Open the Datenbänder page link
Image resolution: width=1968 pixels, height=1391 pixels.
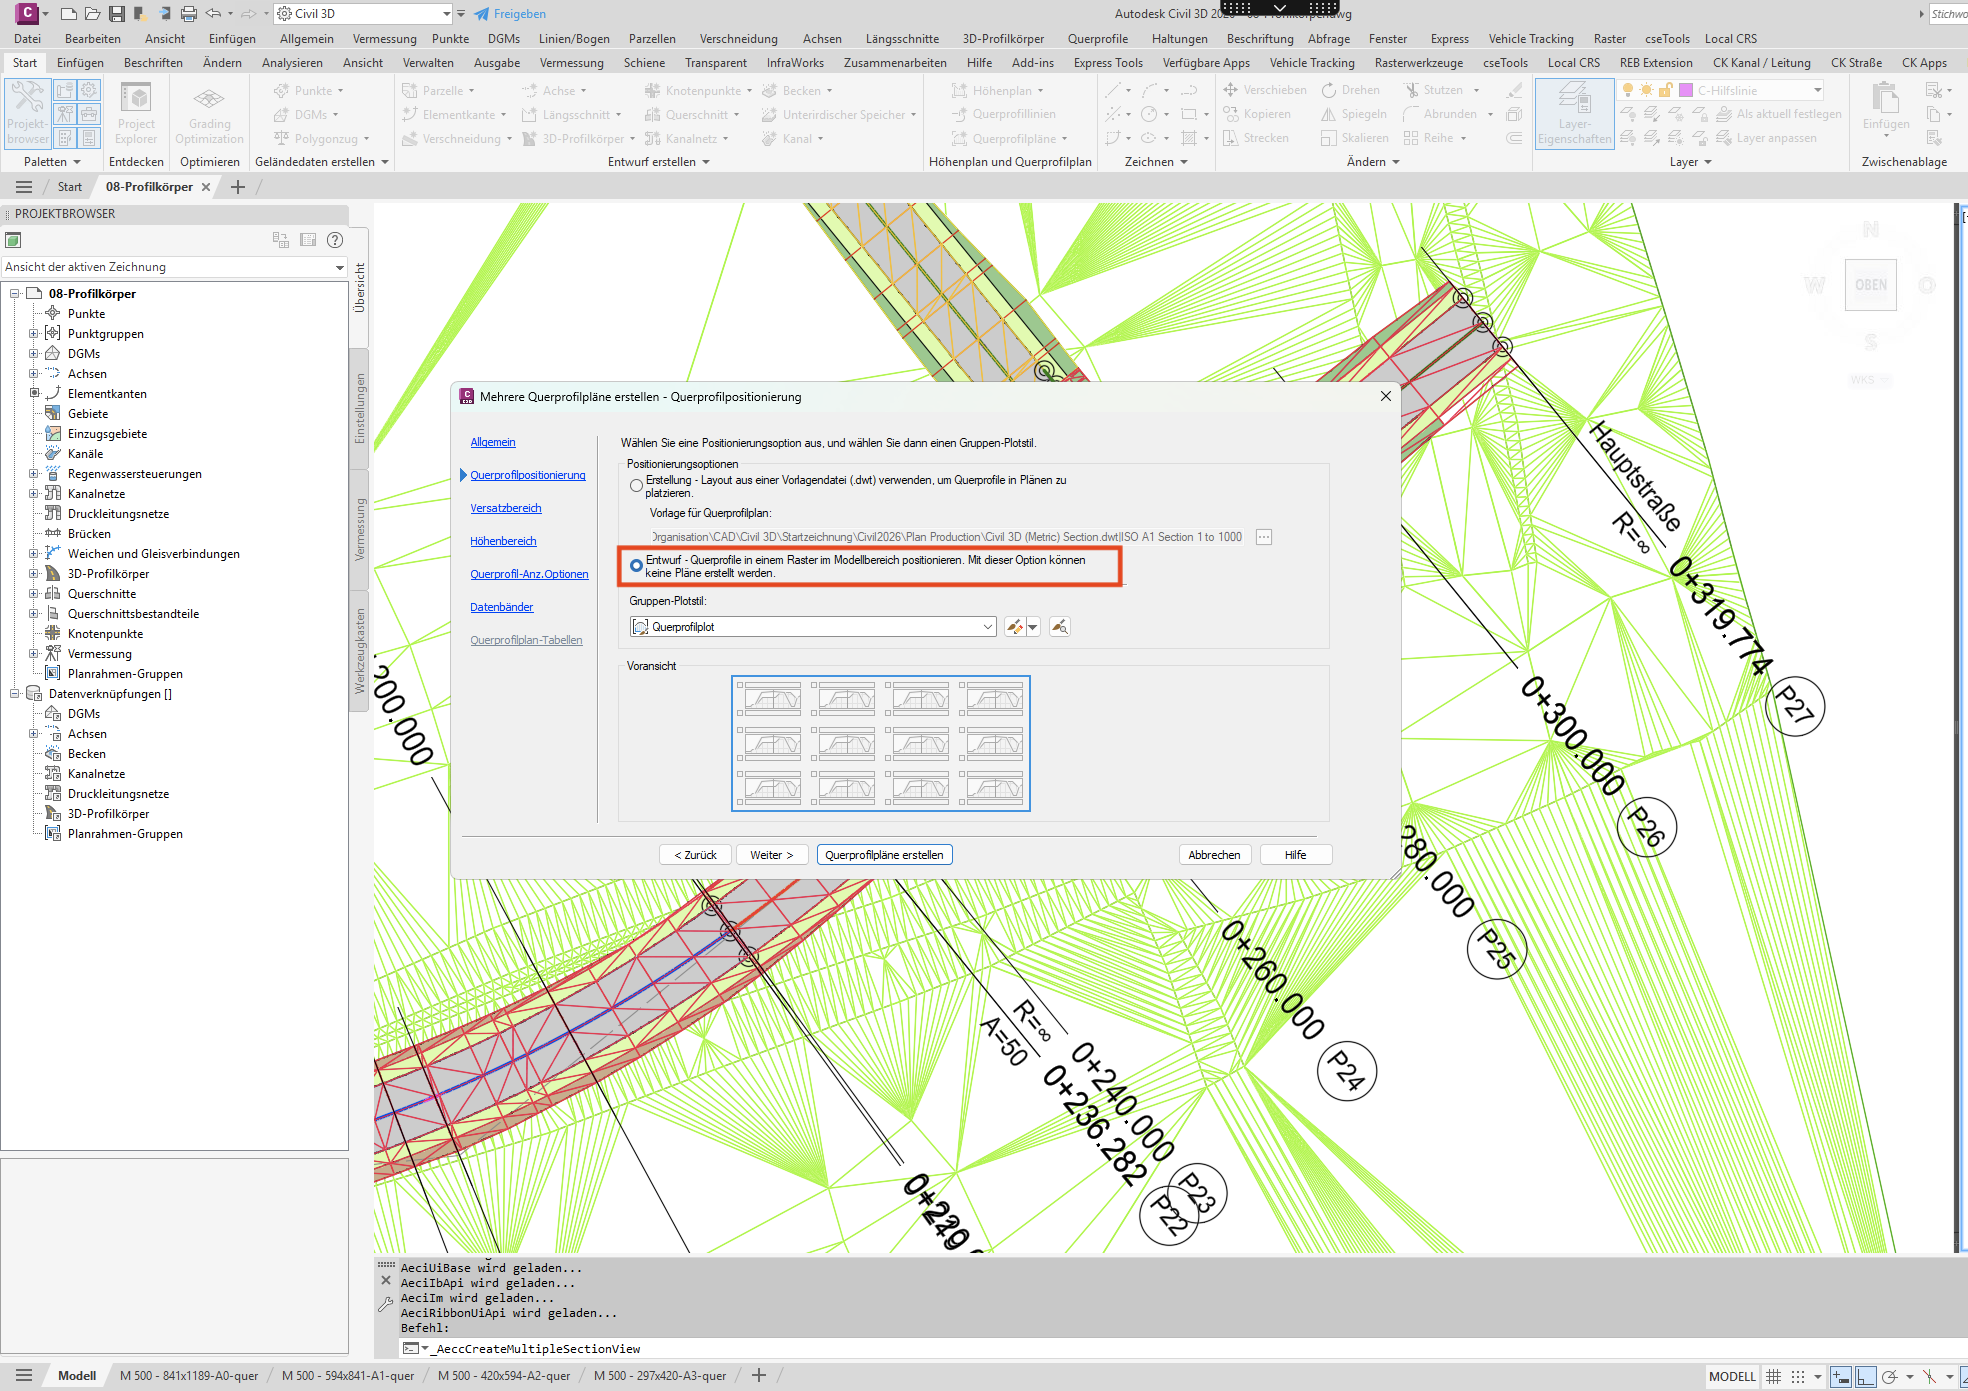click(502, 607)
